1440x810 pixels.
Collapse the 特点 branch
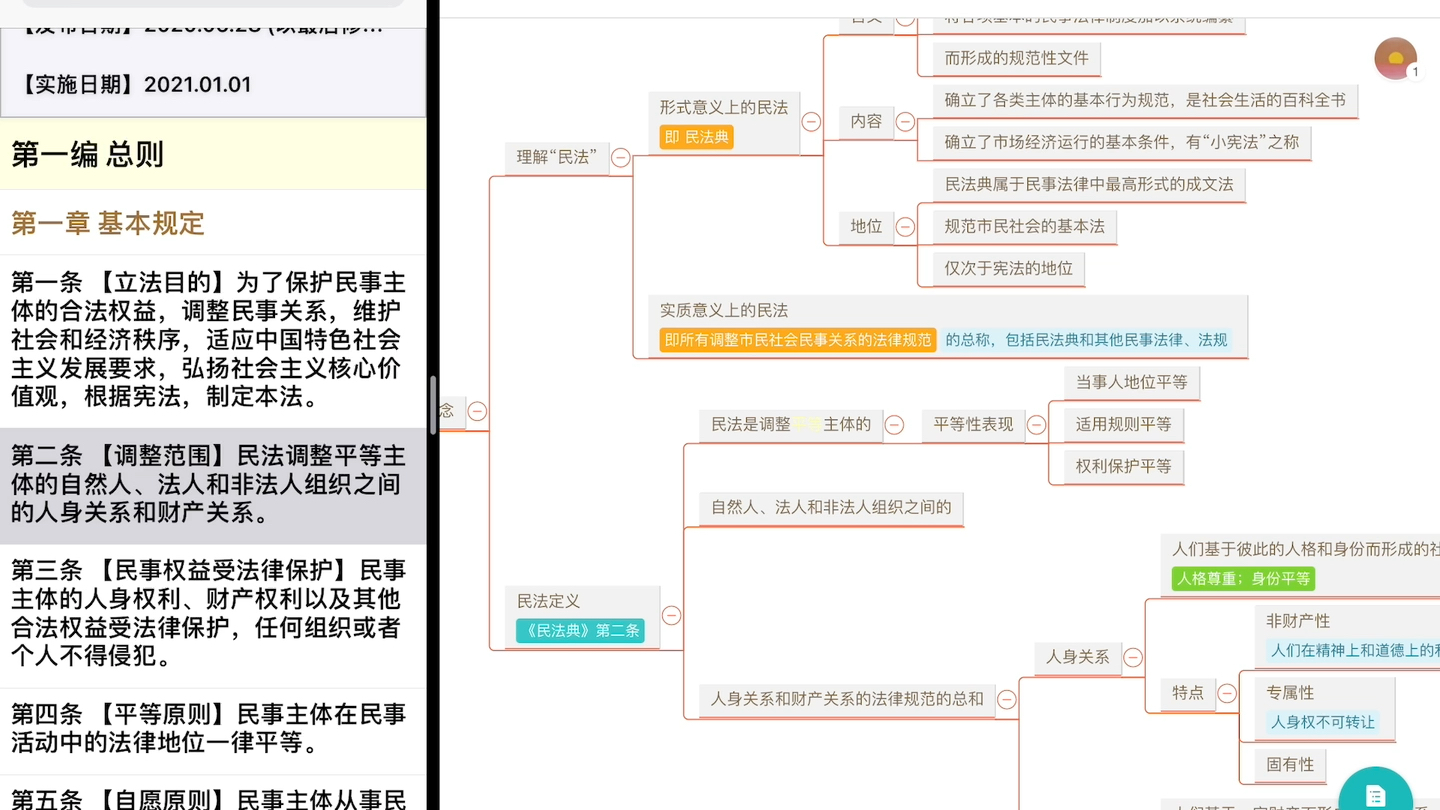[x=1227, y=693]
